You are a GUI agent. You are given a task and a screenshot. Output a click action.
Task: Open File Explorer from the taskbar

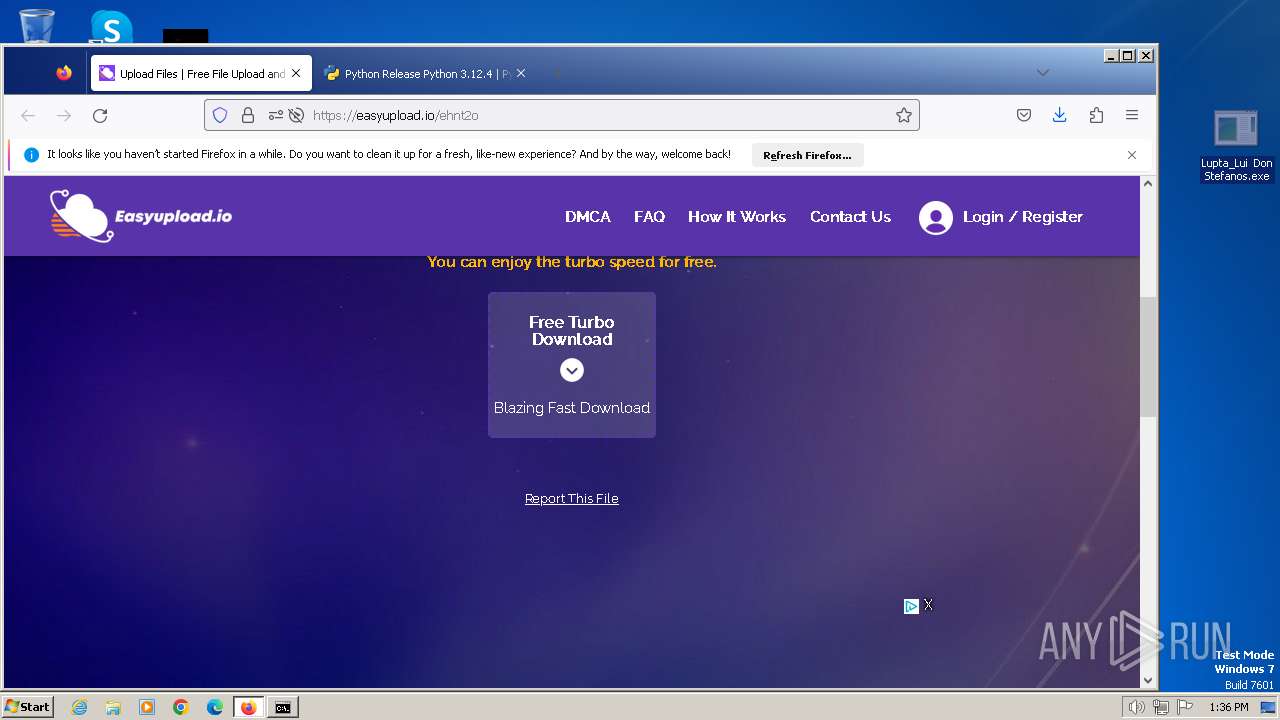point(113,707)
